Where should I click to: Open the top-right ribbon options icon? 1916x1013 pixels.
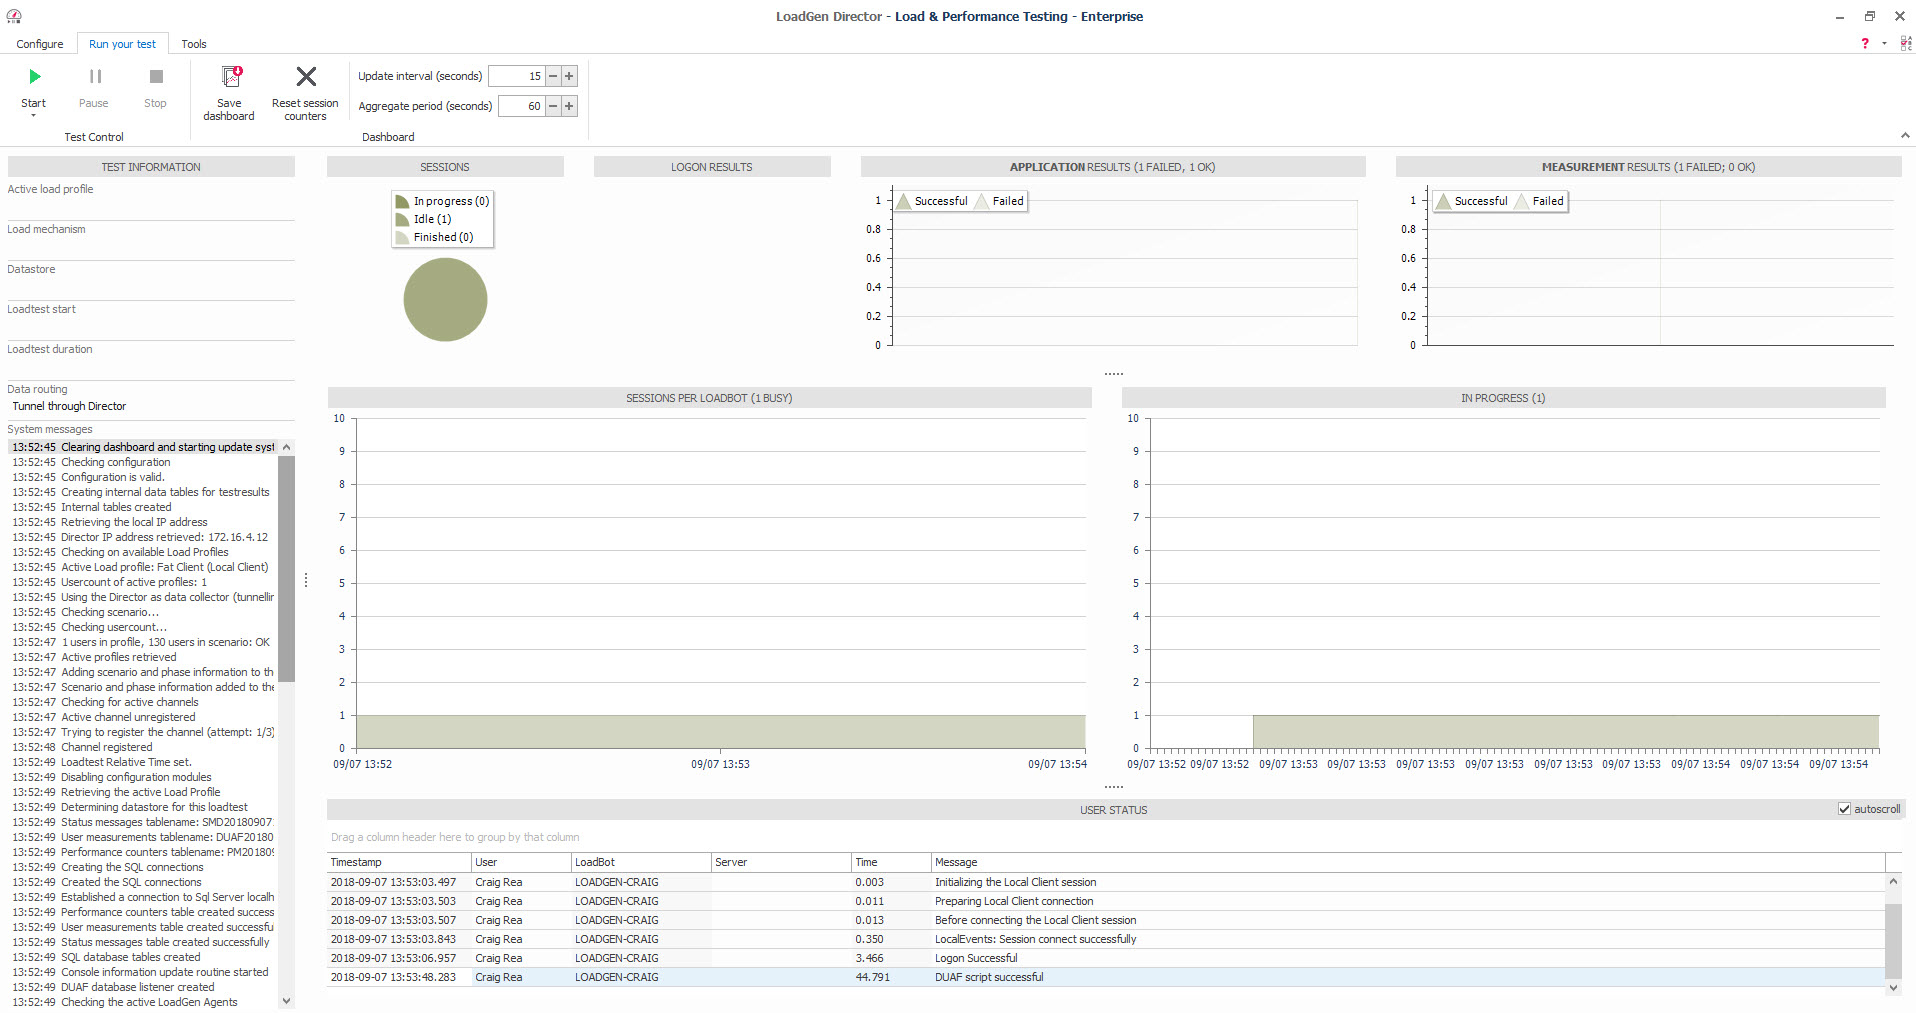[x=1905, y=43]
